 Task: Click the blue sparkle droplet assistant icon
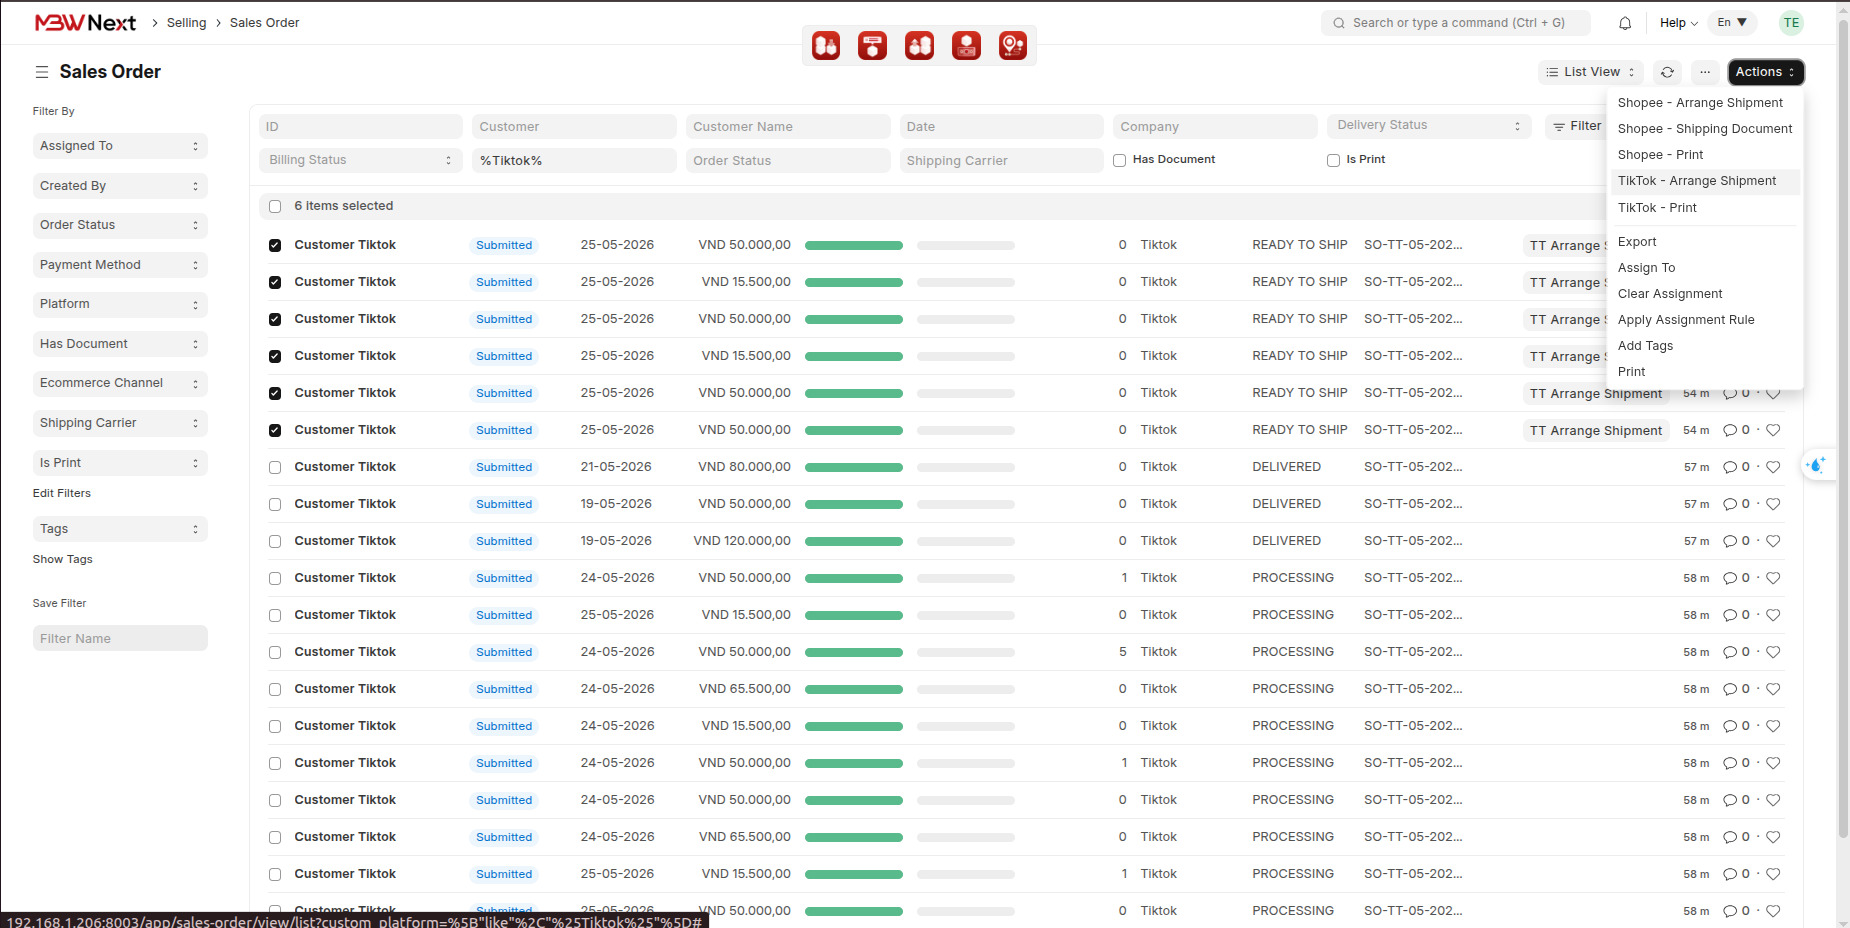tap(1817, 465)
